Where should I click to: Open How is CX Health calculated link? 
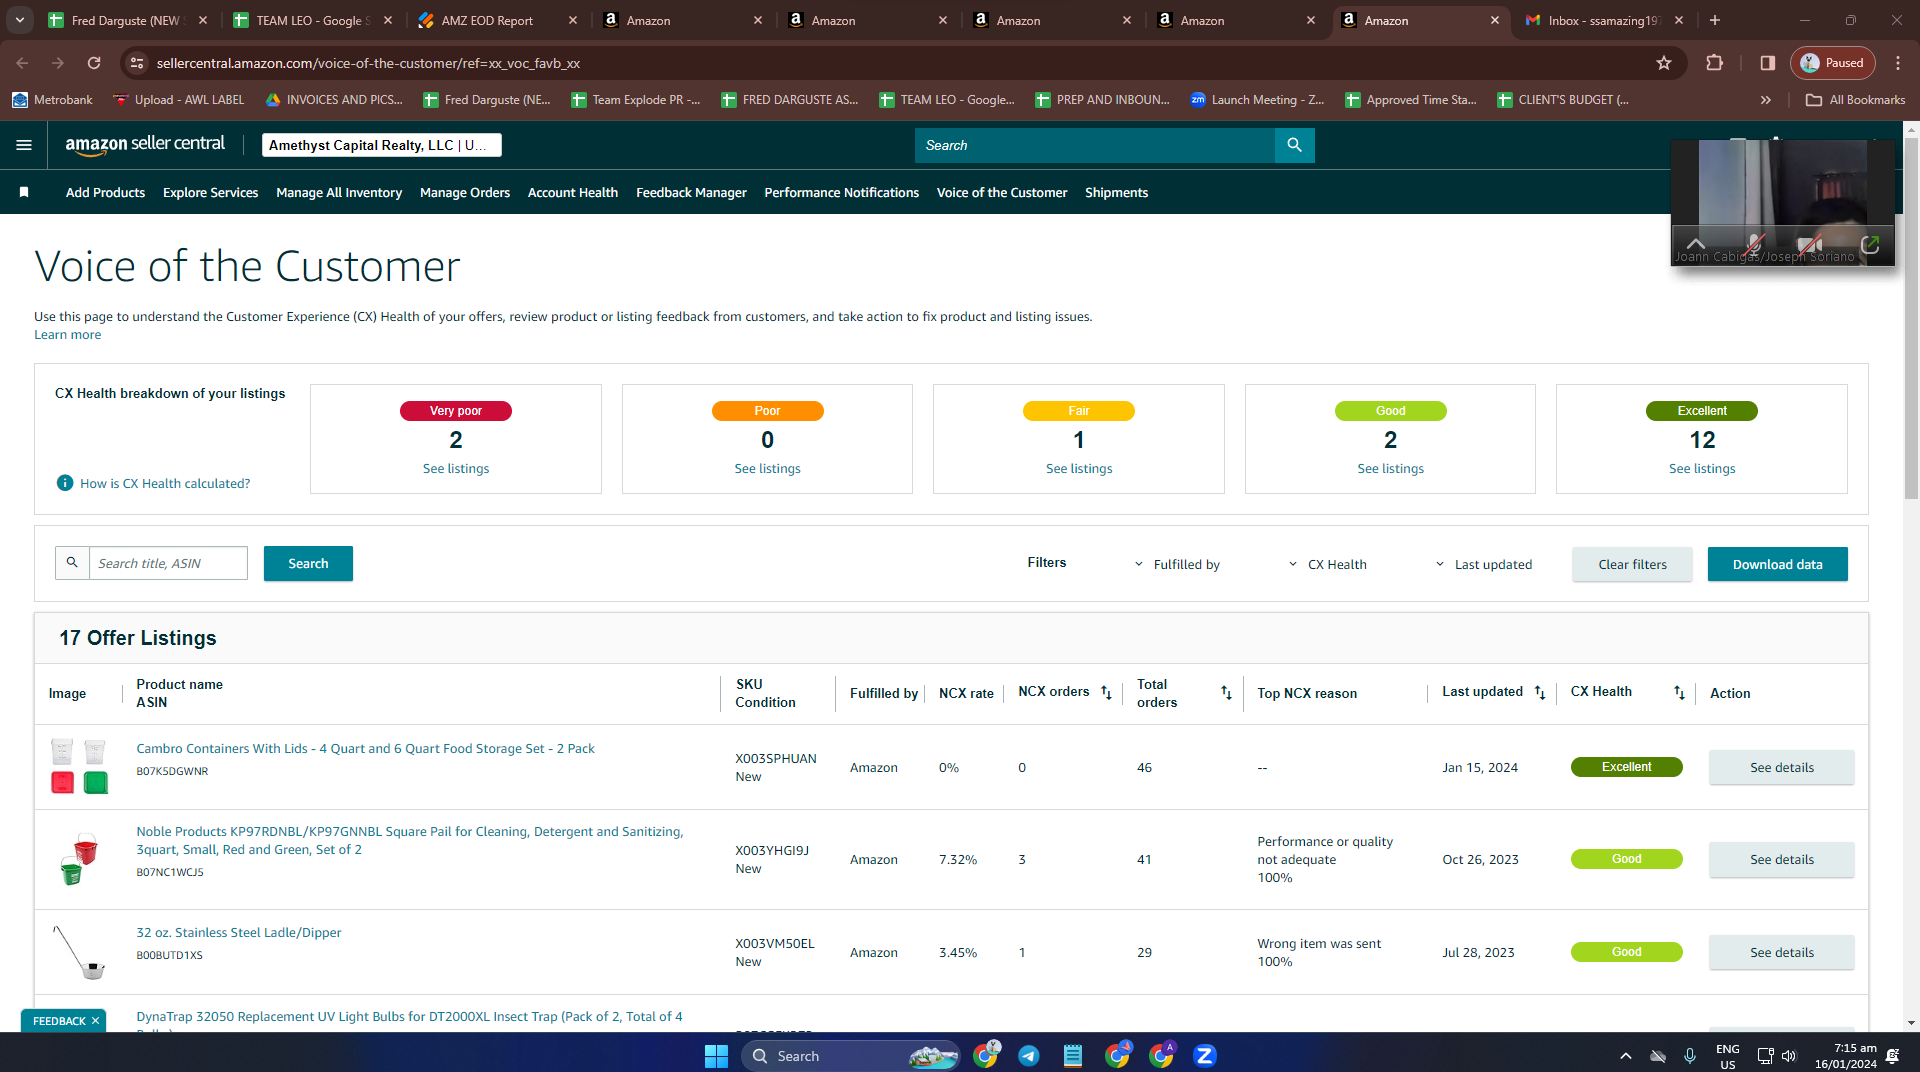pos(165,483)
